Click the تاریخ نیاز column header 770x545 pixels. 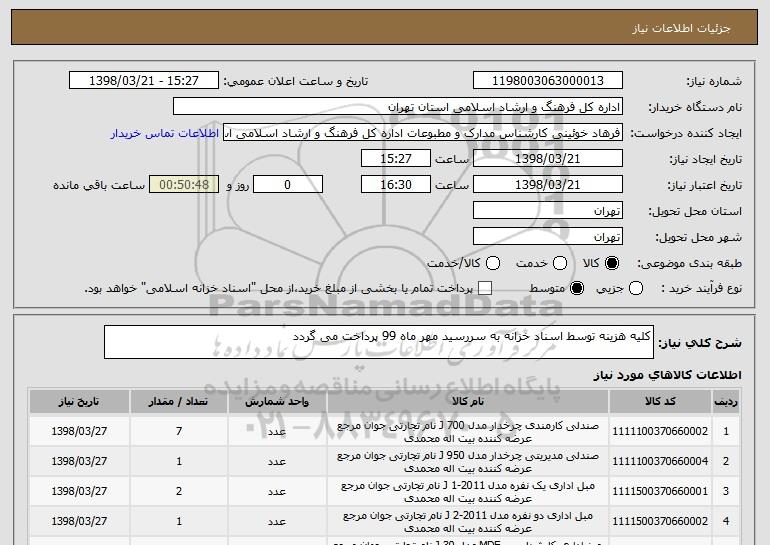(79, 402)
